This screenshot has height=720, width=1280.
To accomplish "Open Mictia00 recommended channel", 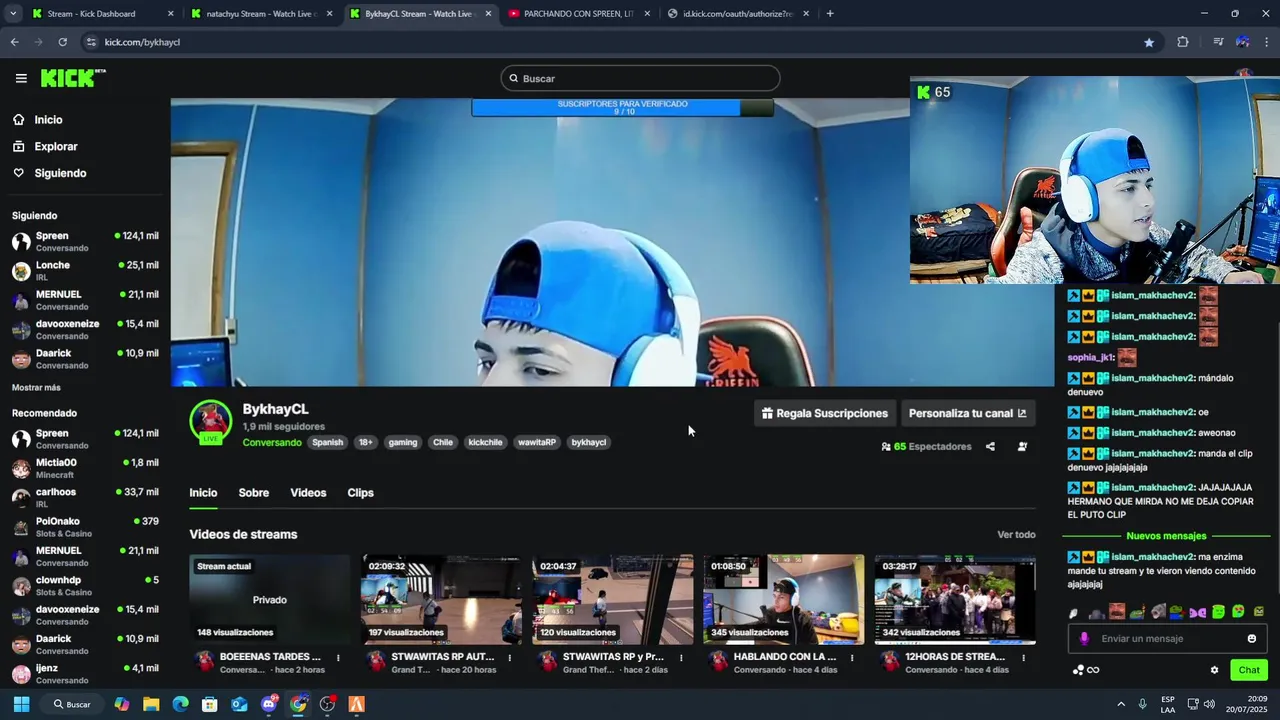I will (85, 468).
